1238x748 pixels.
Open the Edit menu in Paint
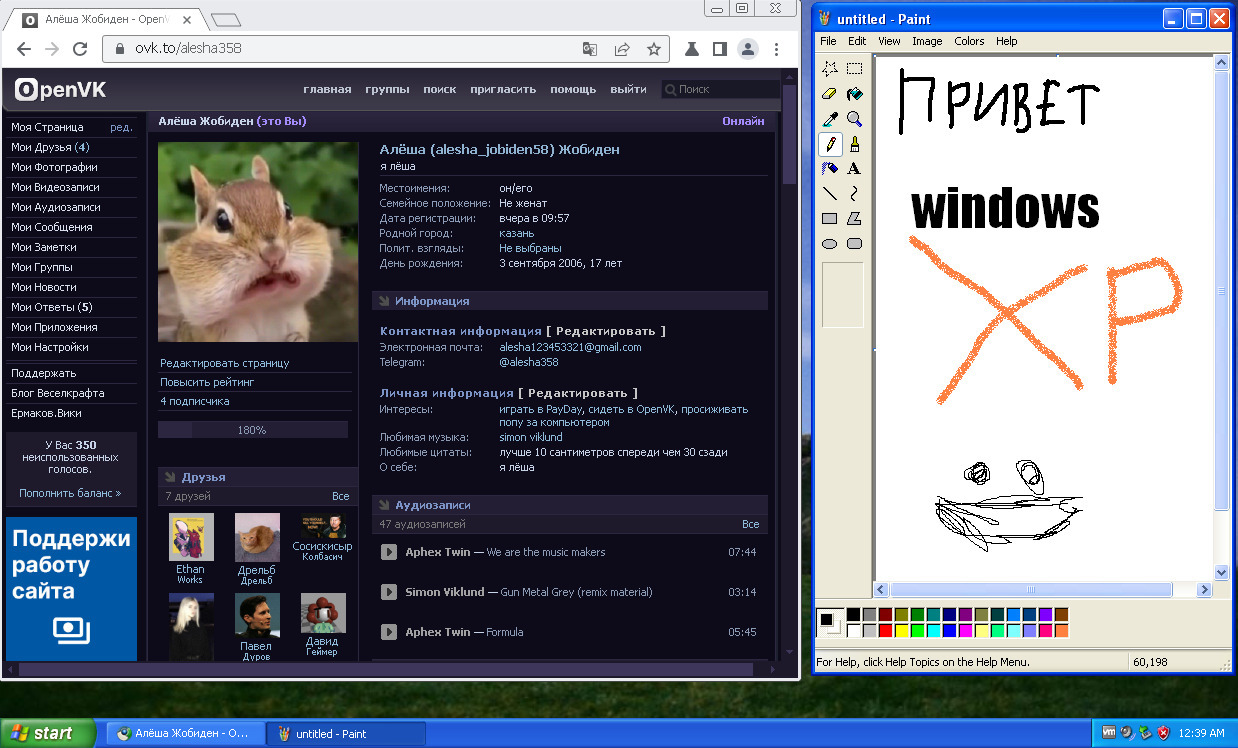[x=857, y=41]
